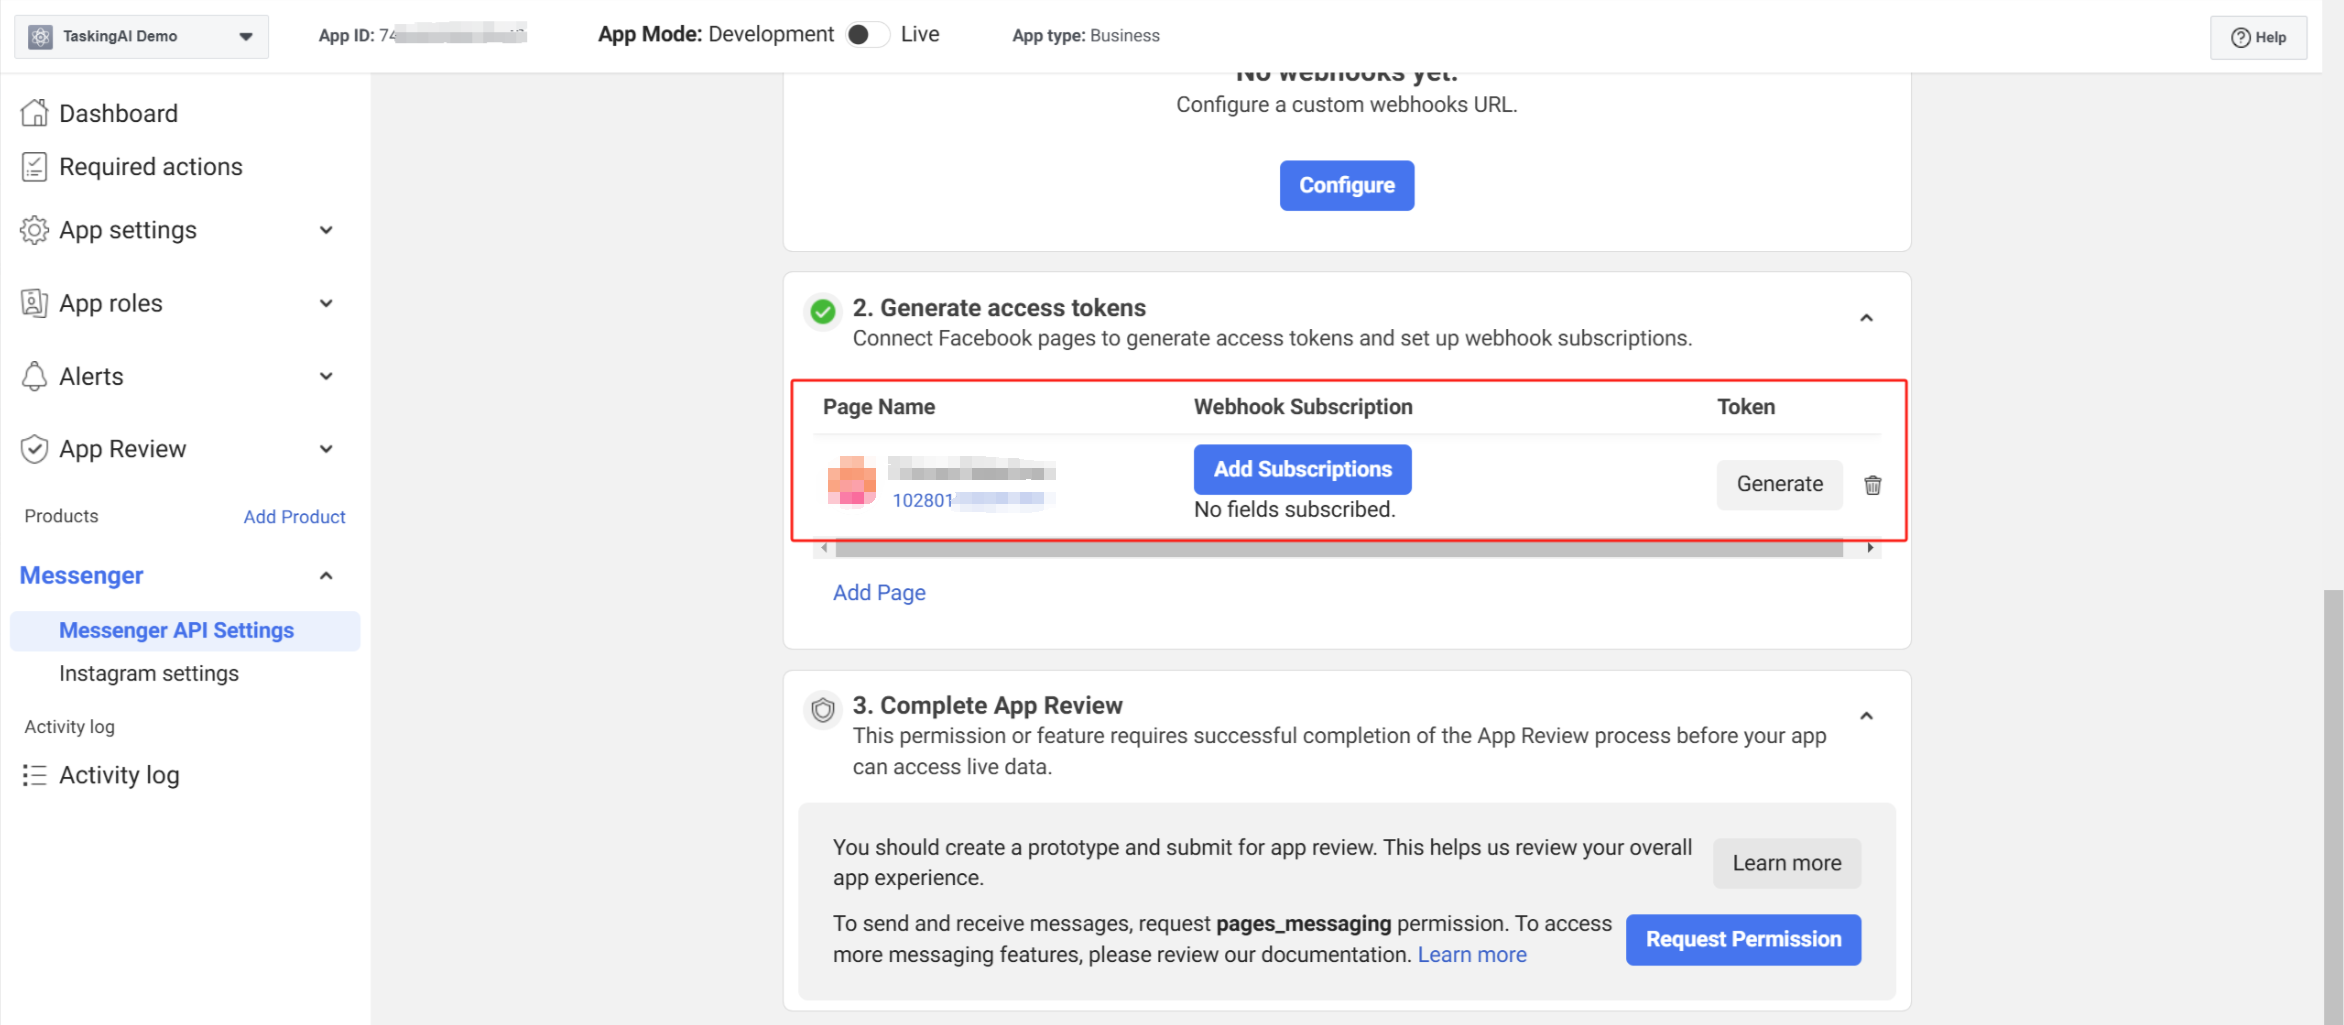
Task: Toggle App Mode from Development to Live
Action: tap(866, 35)
